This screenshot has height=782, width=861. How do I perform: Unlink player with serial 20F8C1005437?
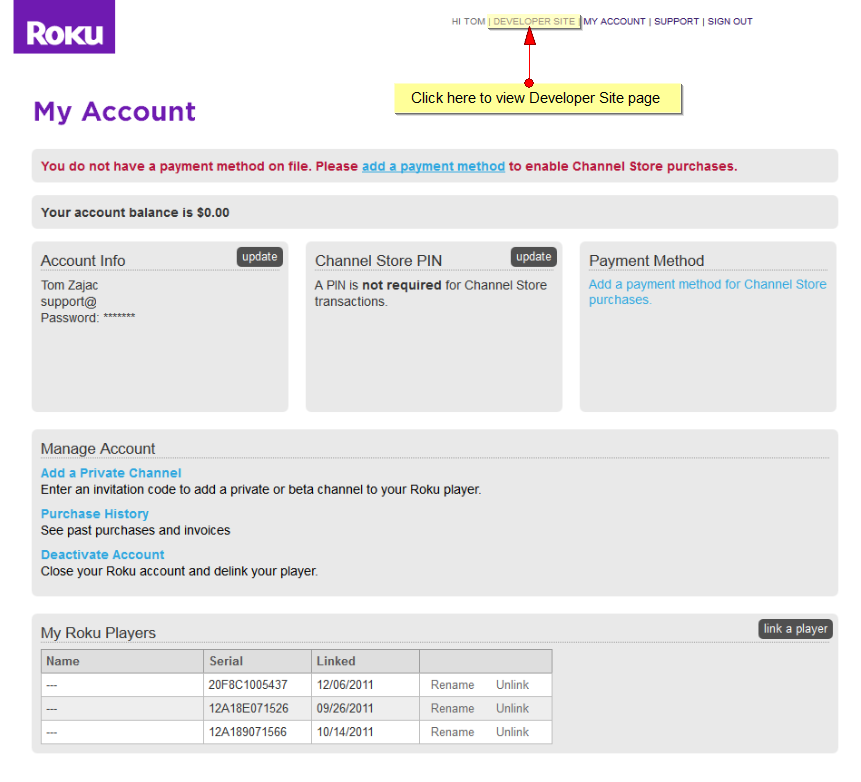coord(512,685)
